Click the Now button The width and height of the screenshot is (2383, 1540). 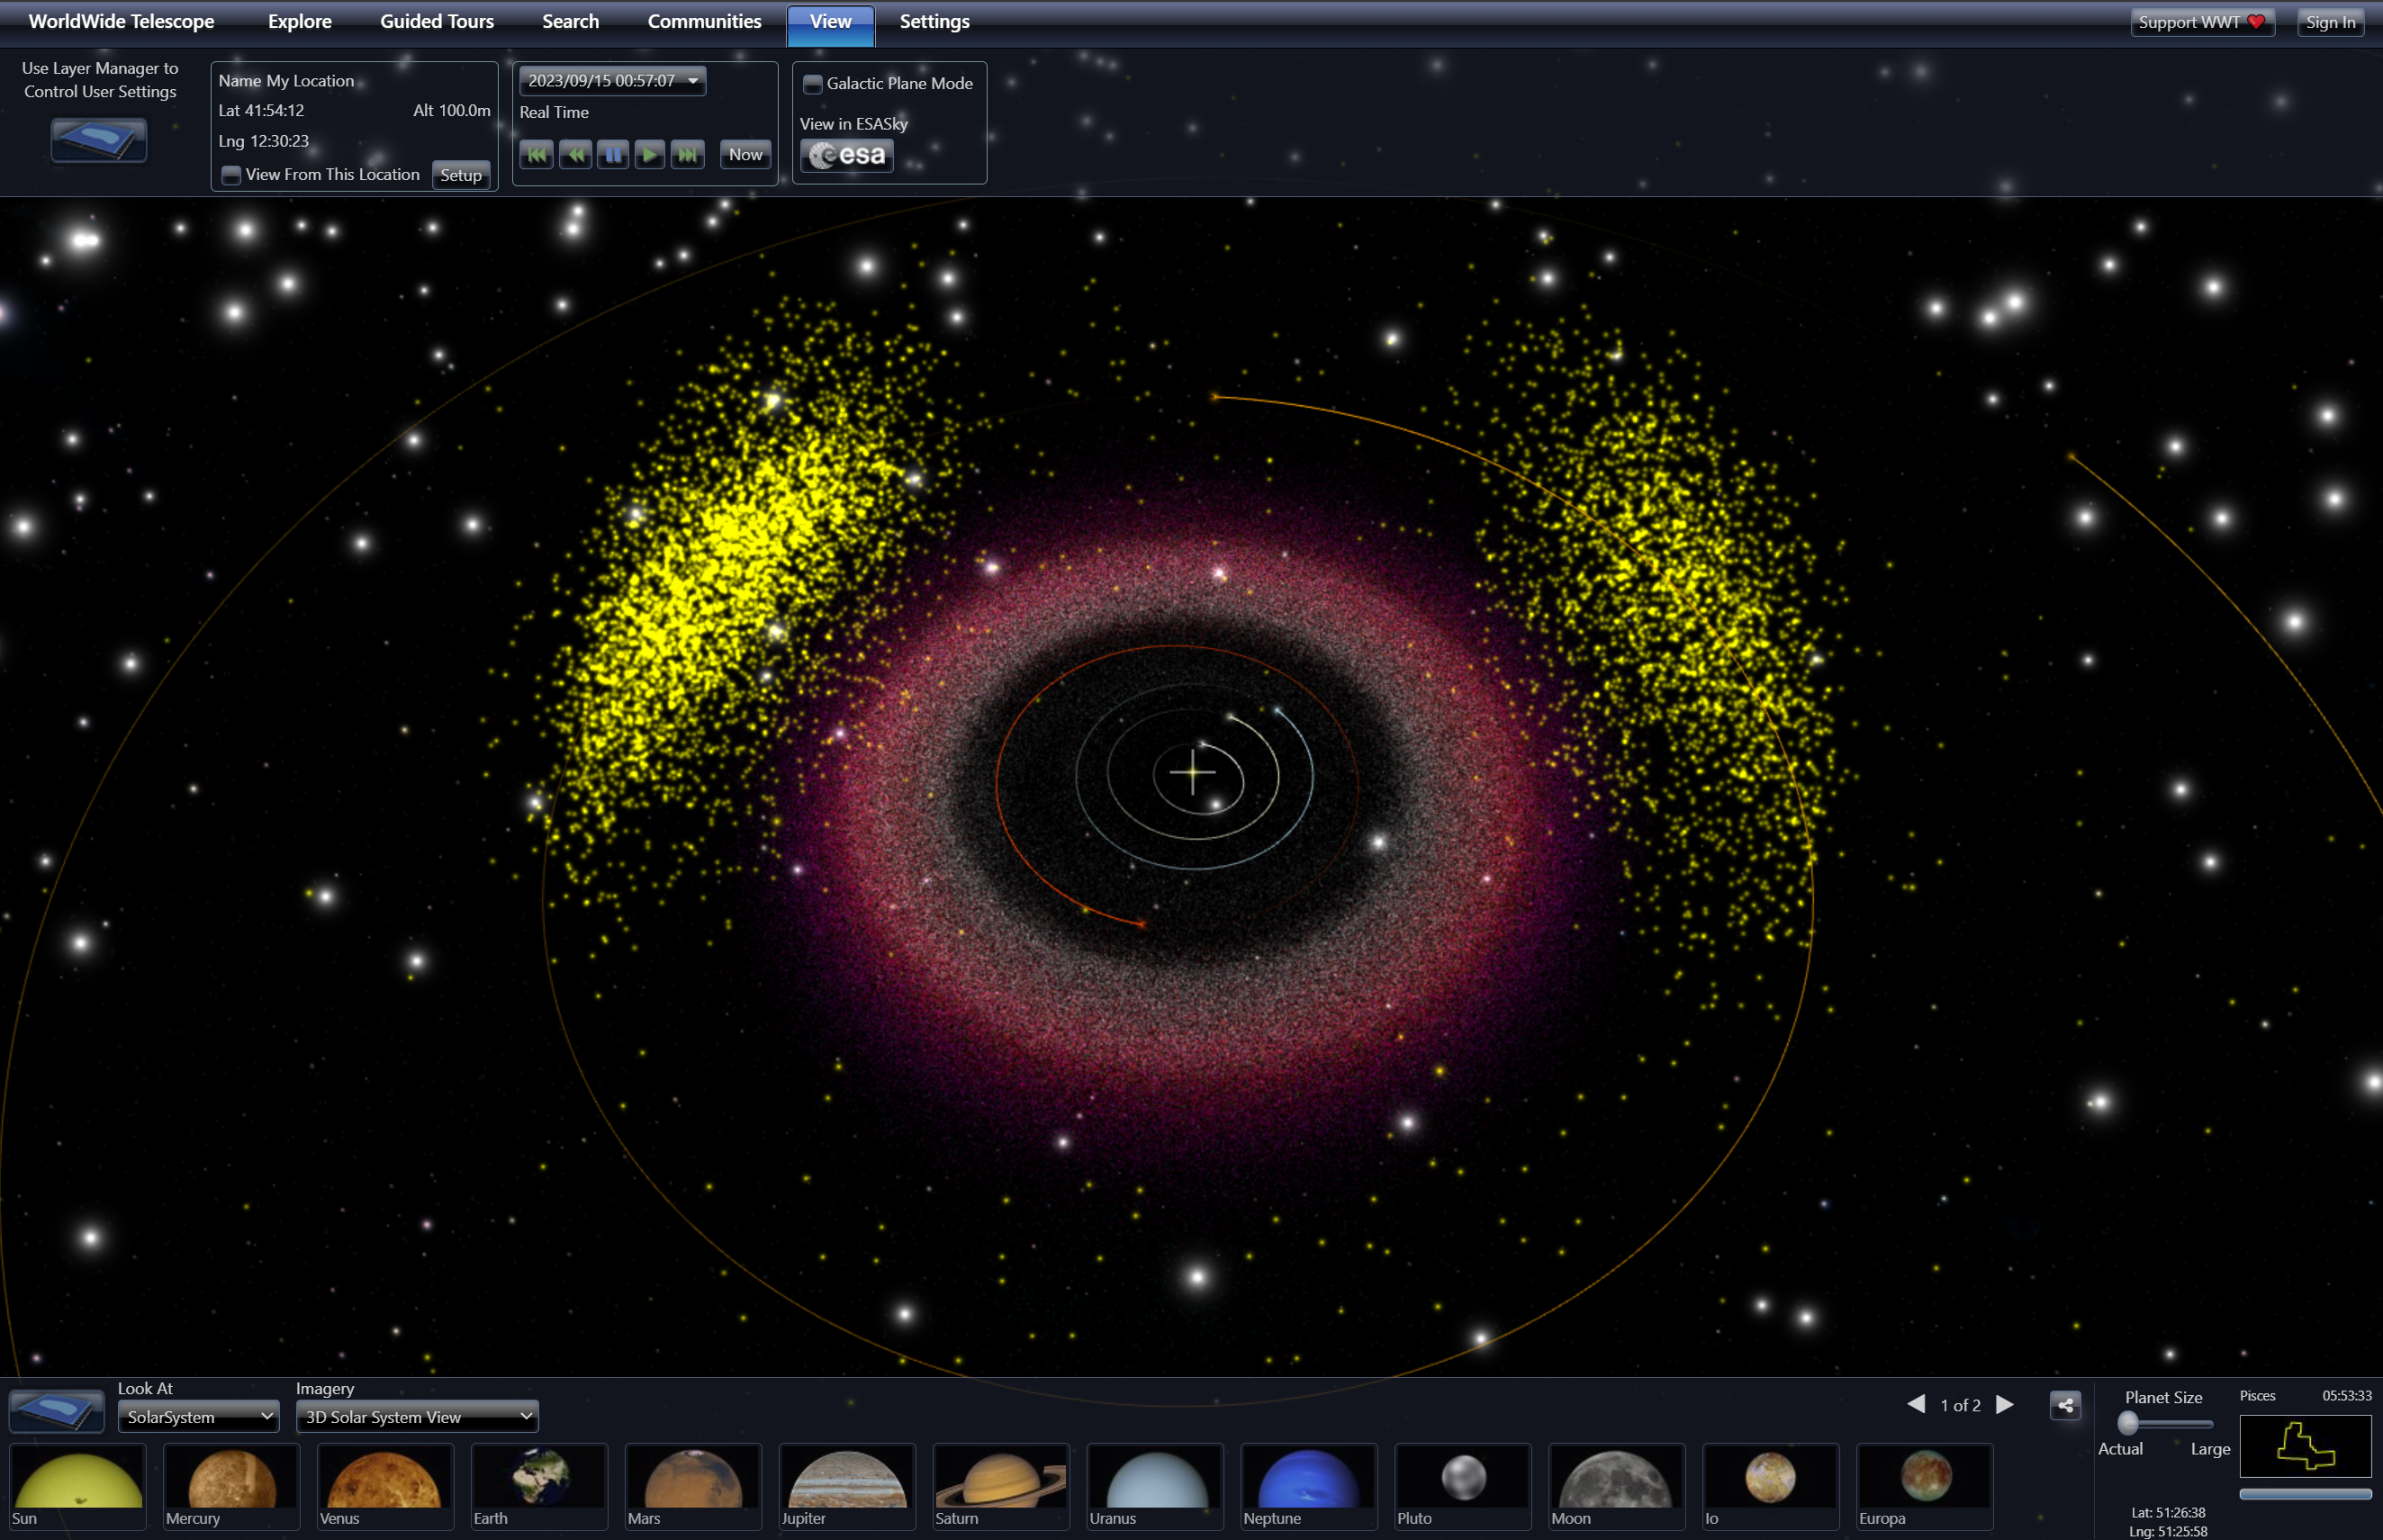pos(745,155)
